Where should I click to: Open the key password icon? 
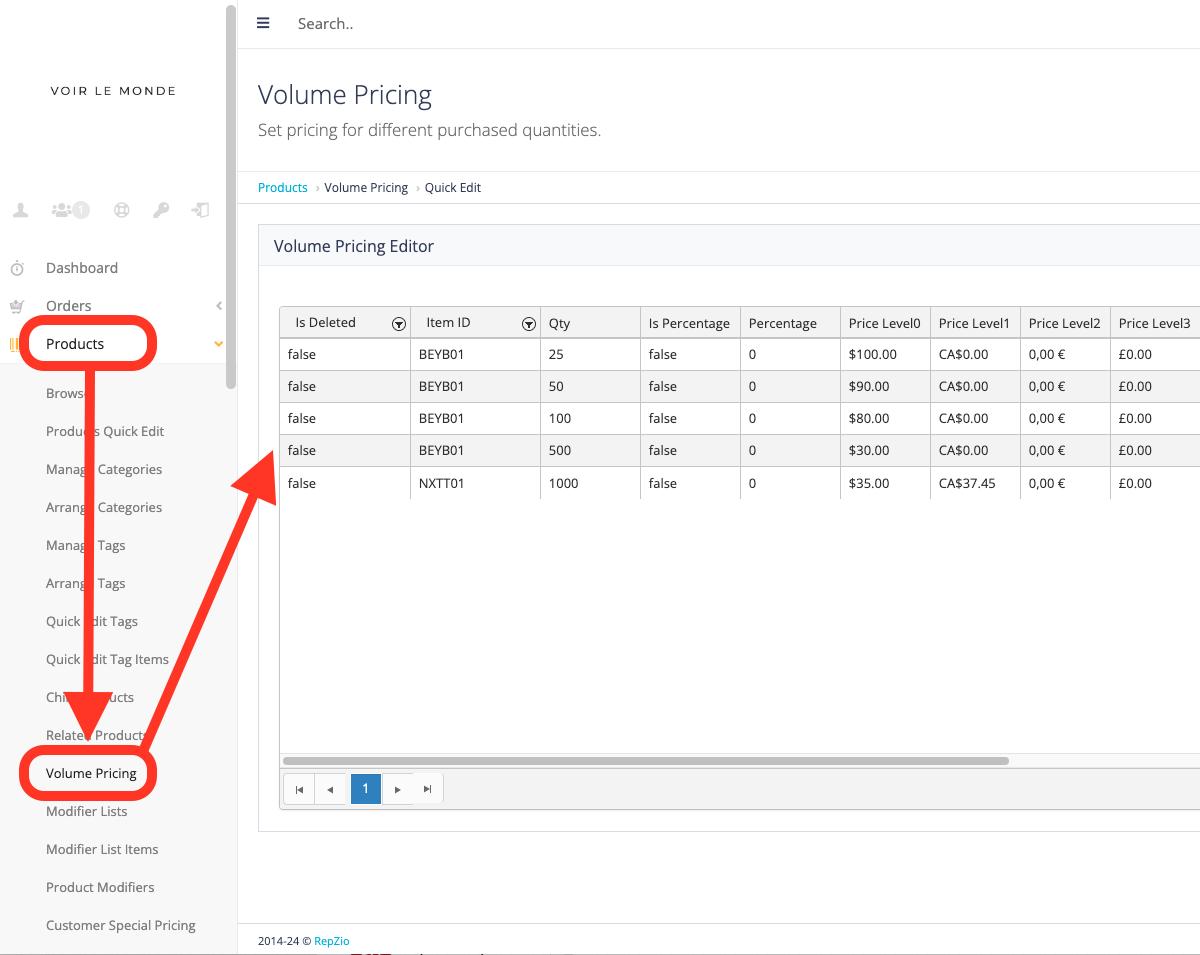[x=161, y=210]
